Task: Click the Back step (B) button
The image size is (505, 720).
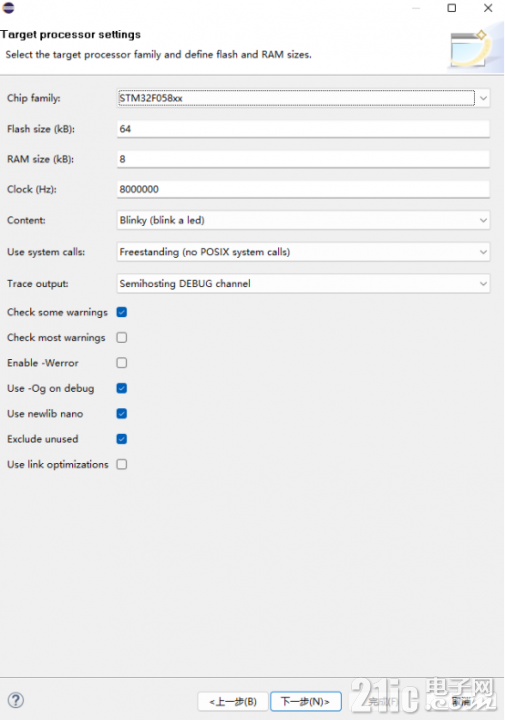Action: pyautogui.click(x=233, y=702)
